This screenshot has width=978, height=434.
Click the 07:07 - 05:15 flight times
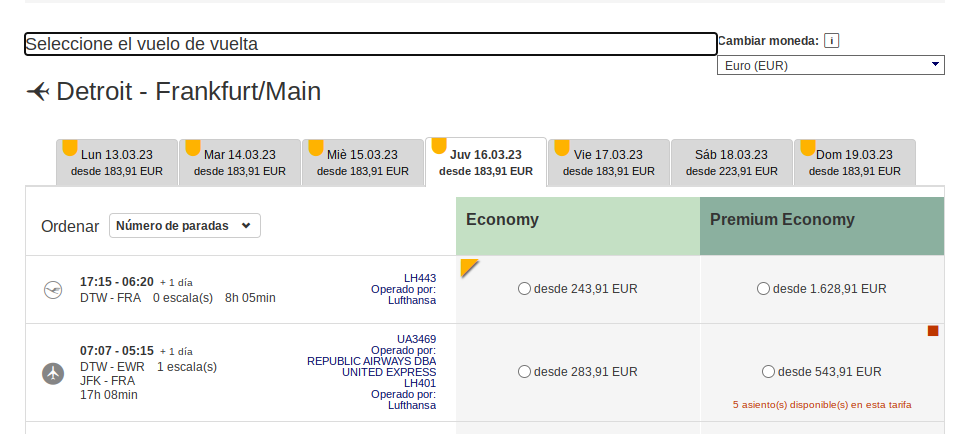[x=117, y=350]
